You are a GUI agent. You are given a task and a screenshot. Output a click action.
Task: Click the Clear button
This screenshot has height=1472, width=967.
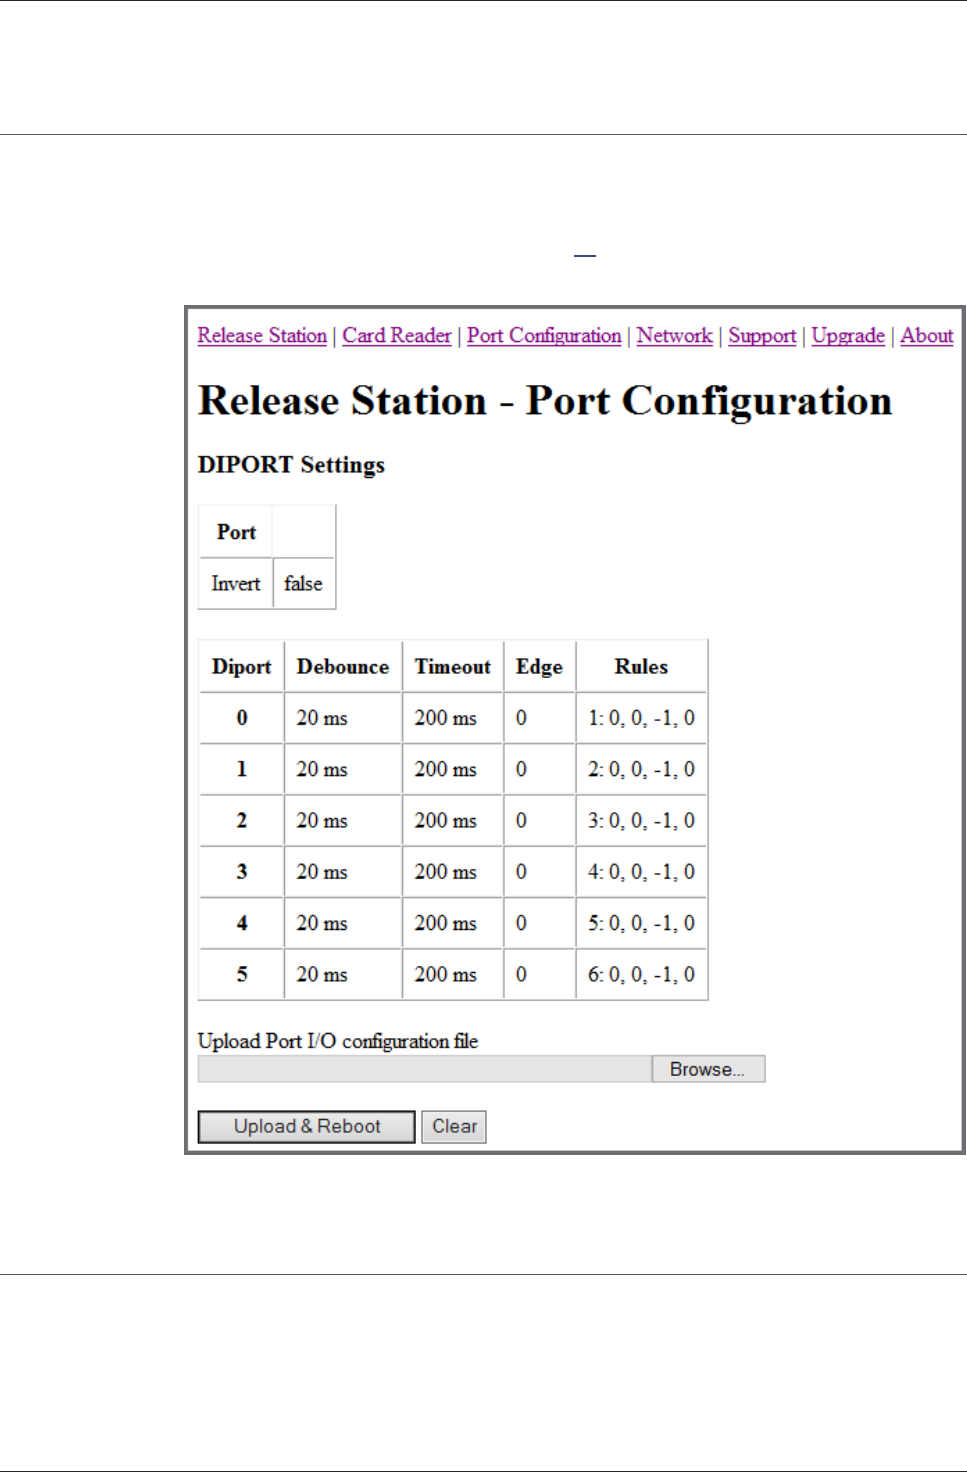coord(454,1126)
